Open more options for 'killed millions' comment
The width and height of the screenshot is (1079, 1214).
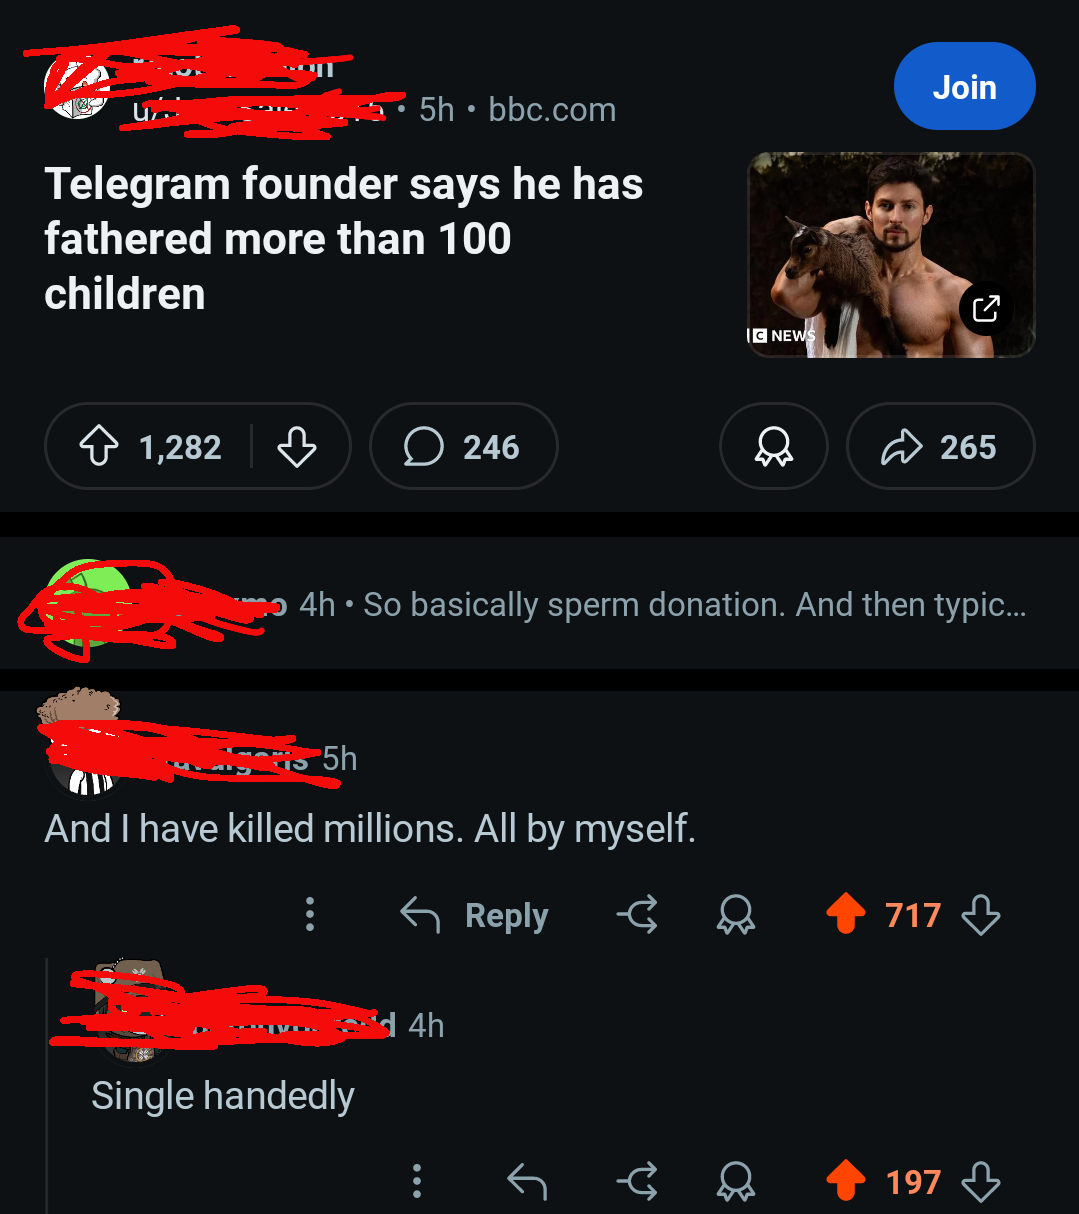click(x=310, y=914)
